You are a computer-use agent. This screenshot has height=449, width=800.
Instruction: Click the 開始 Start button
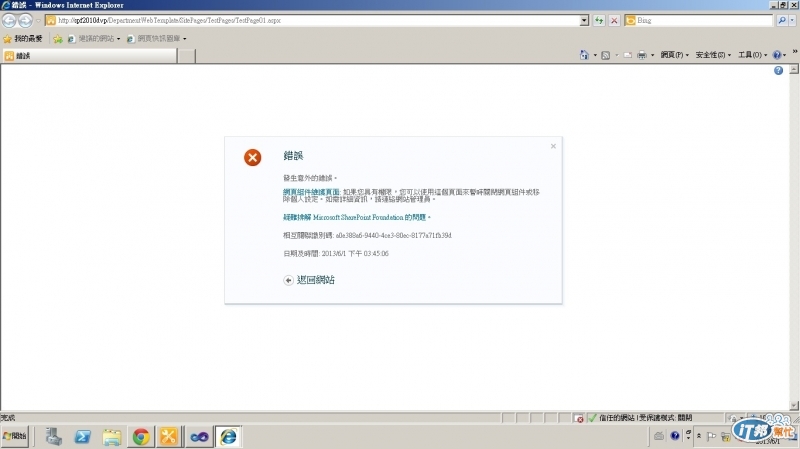tap(15, 436)
